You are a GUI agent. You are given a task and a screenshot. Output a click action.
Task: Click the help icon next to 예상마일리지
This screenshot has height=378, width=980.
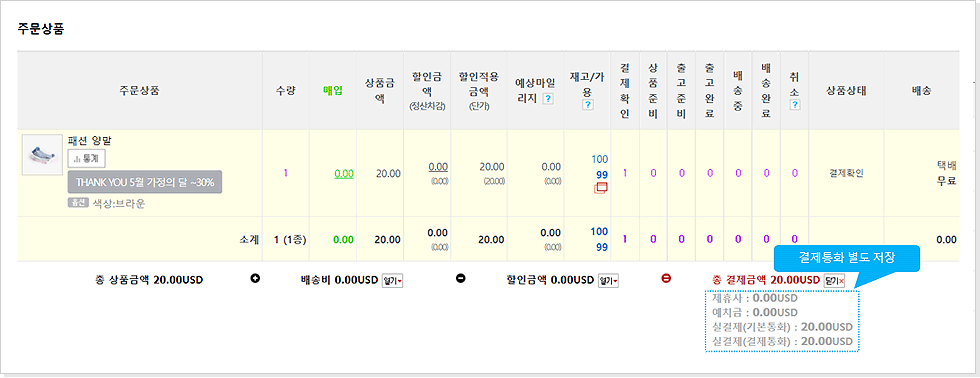tap(548, 98)
